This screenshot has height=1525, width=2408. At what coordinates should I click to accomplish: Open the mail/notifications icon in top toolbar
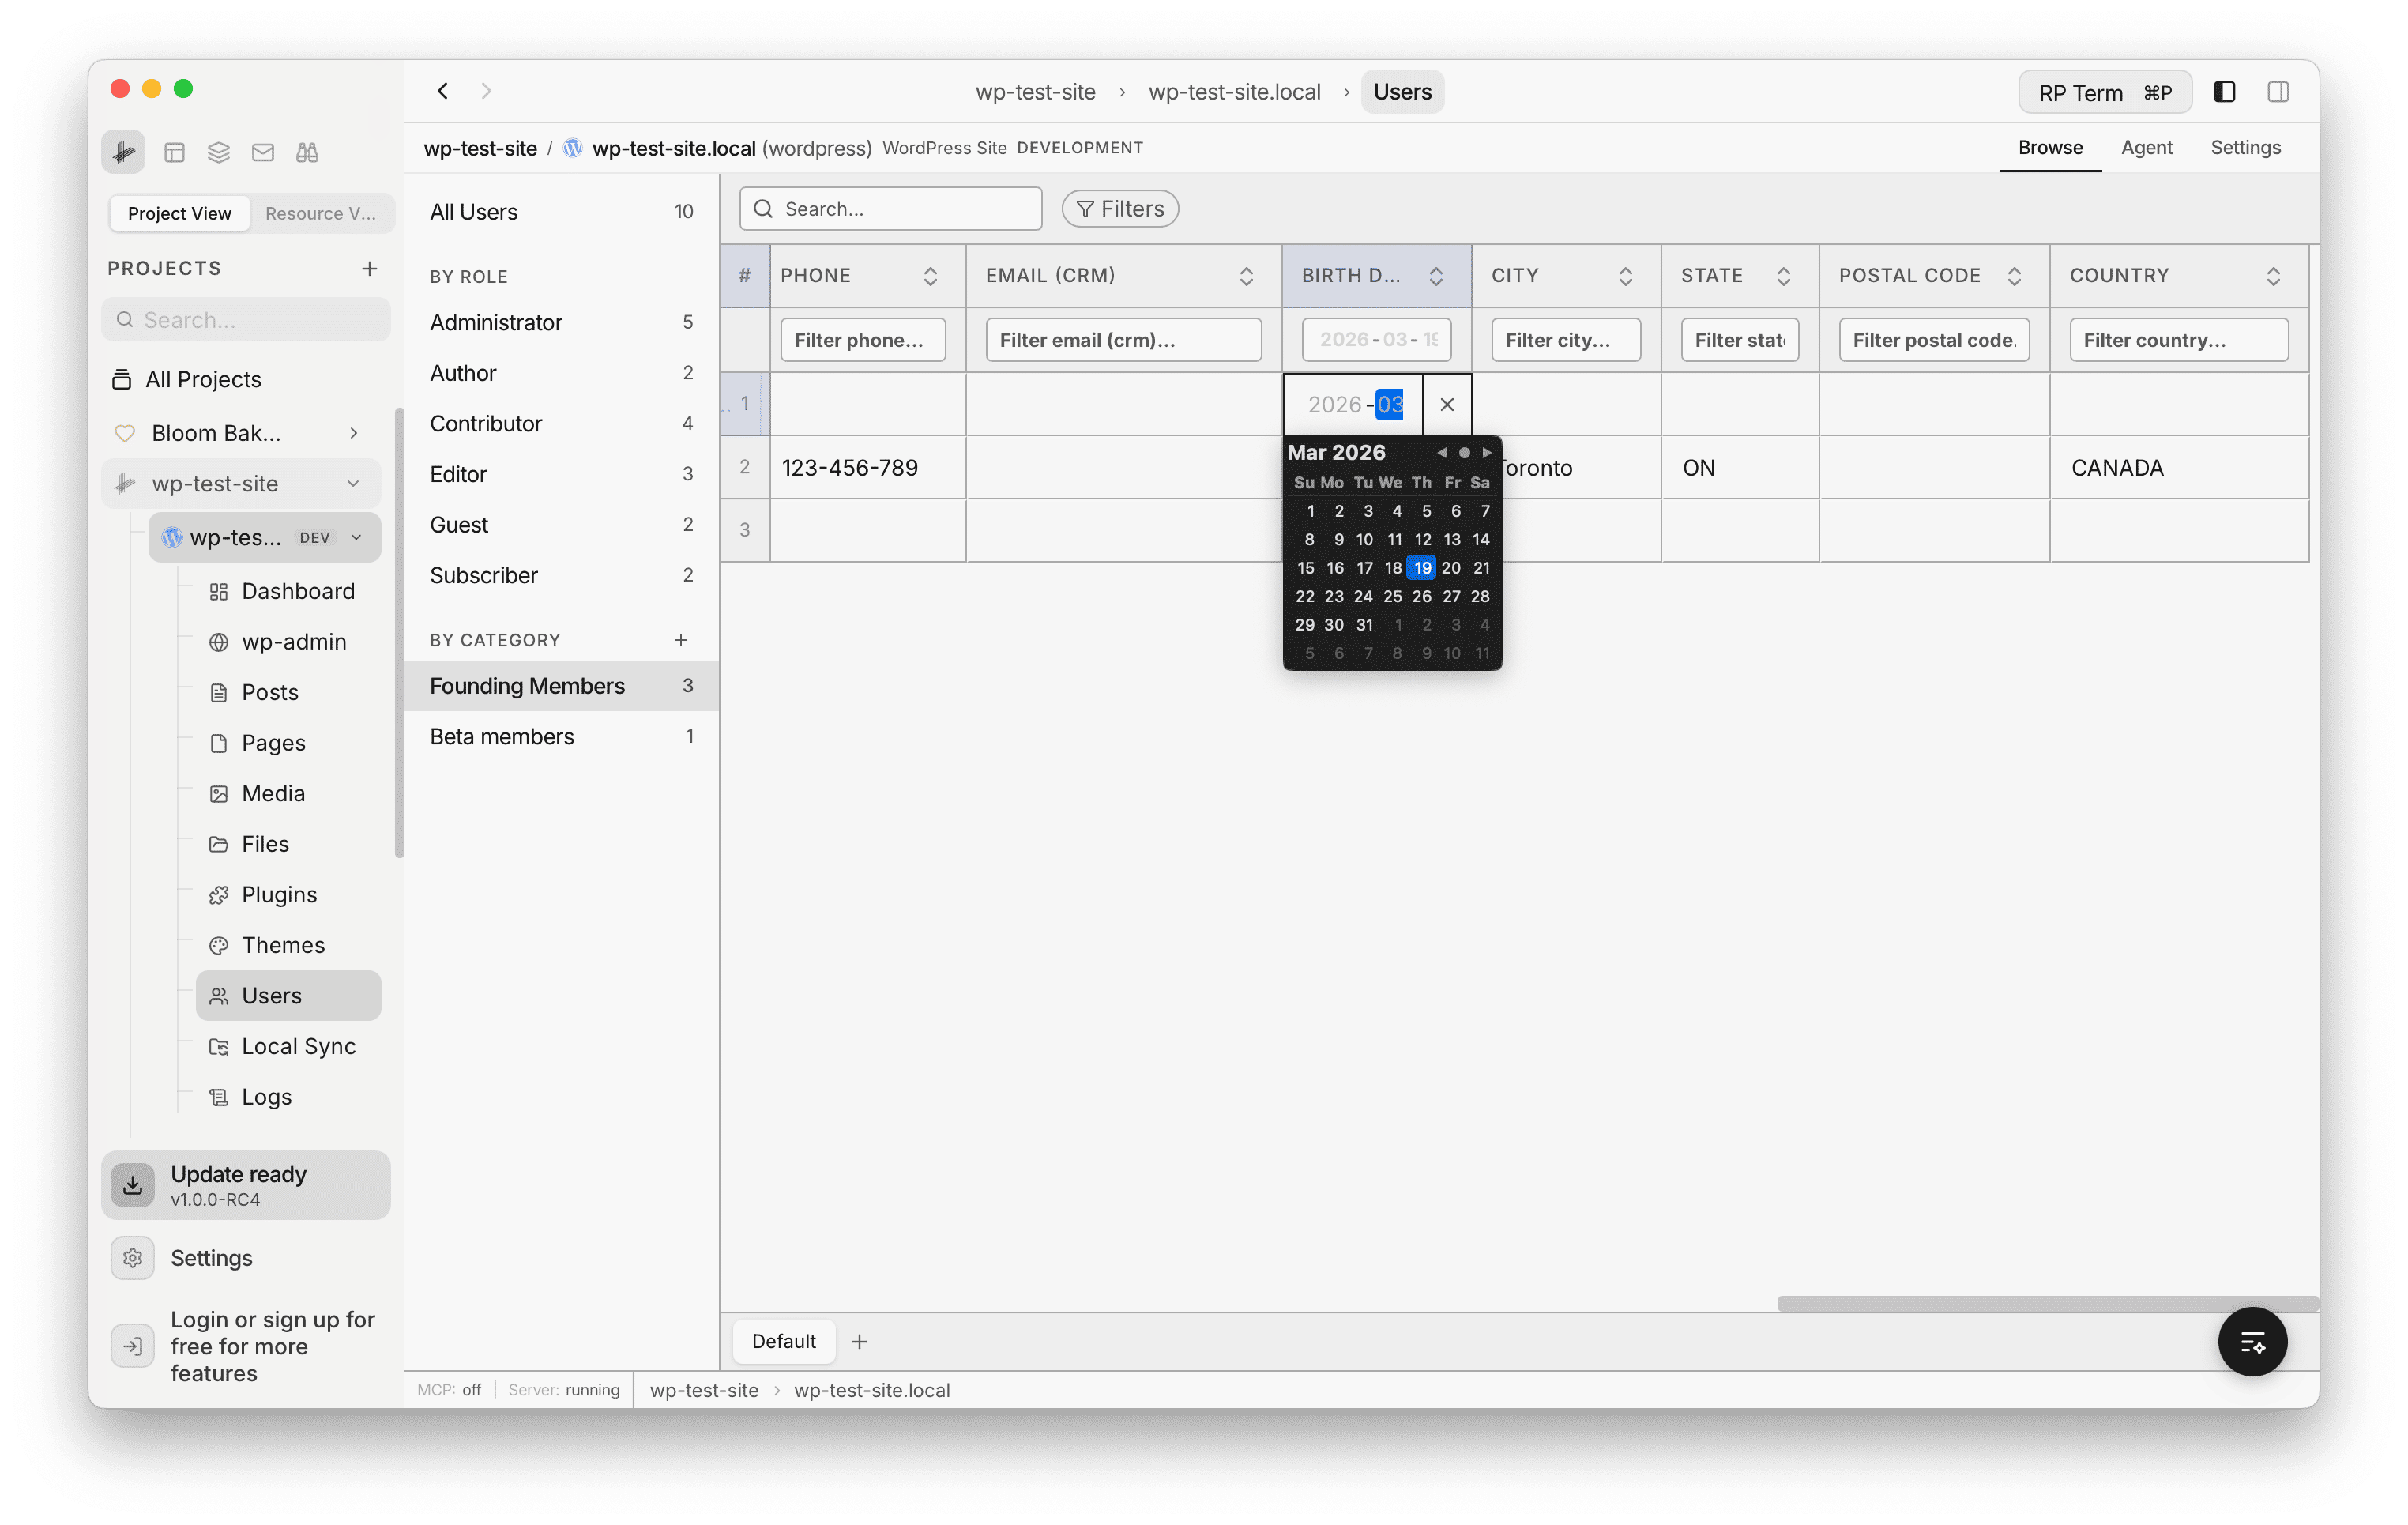[263, 152]
